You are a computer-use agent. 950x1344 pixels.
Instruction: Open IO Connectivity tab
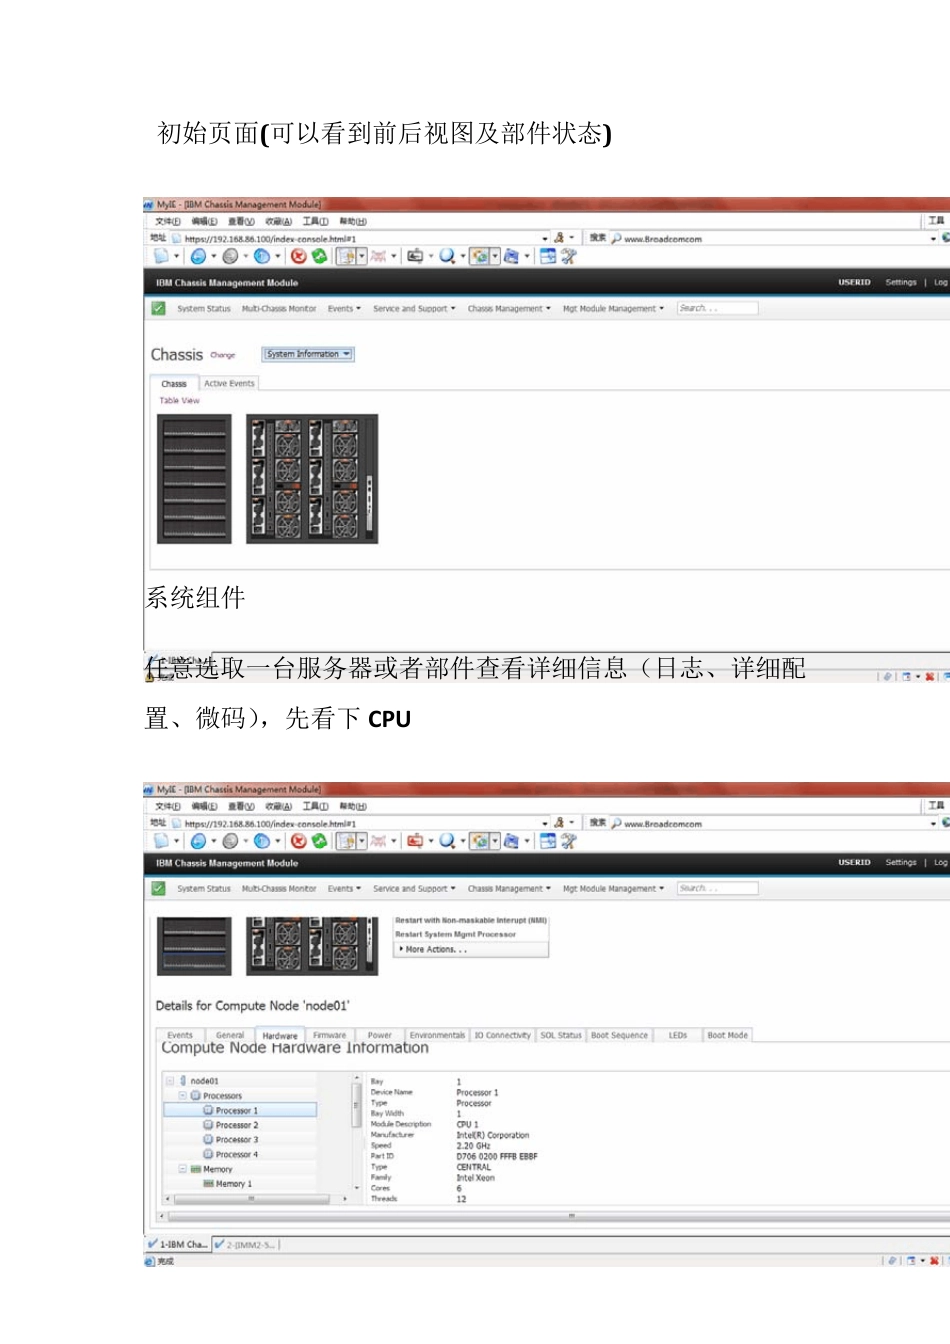502,1035
